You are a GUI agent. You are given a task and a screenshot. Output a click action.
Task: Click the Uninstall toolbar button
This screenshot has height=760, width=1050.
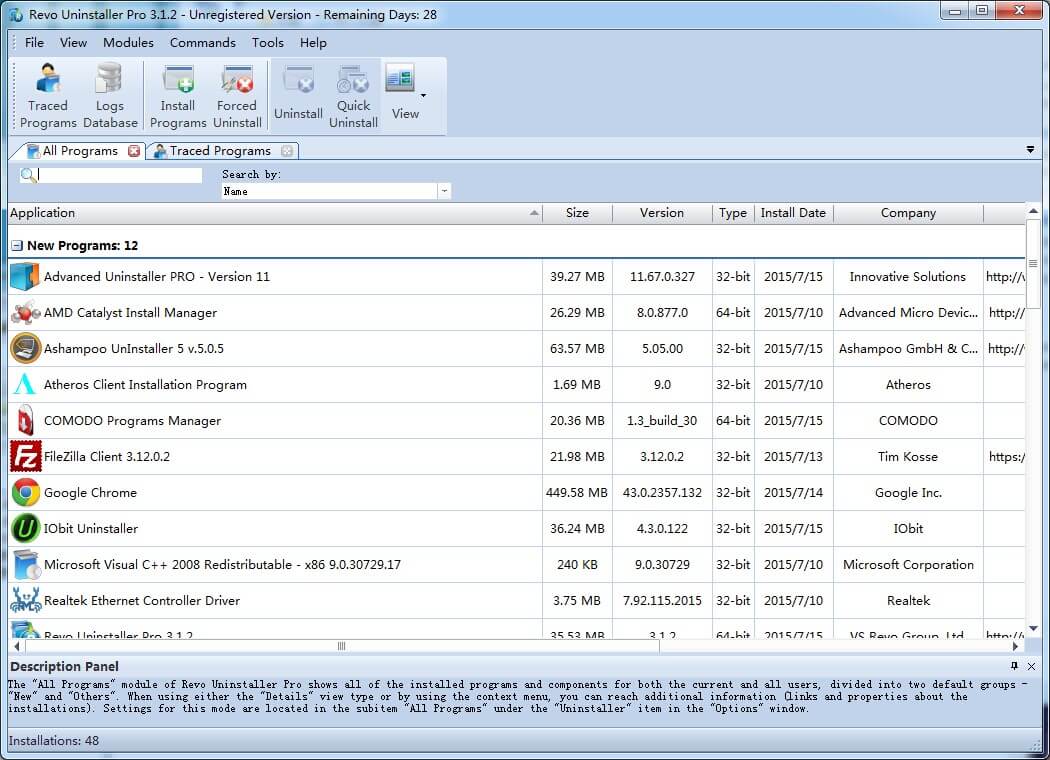click(x=298, y=94)
